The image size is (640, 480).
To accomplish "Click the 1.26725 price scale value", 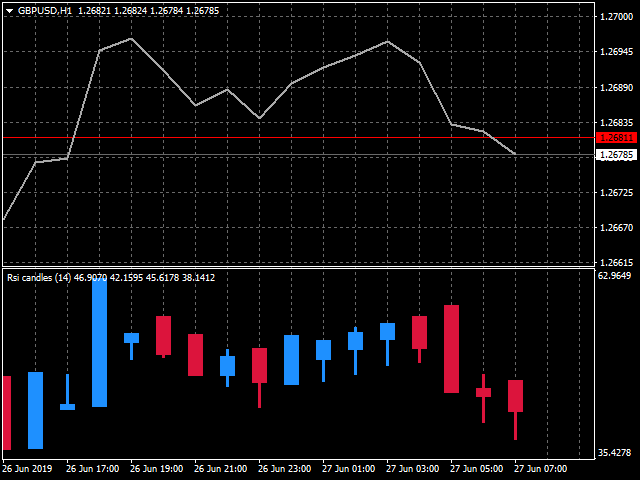I will click(616, 192).
